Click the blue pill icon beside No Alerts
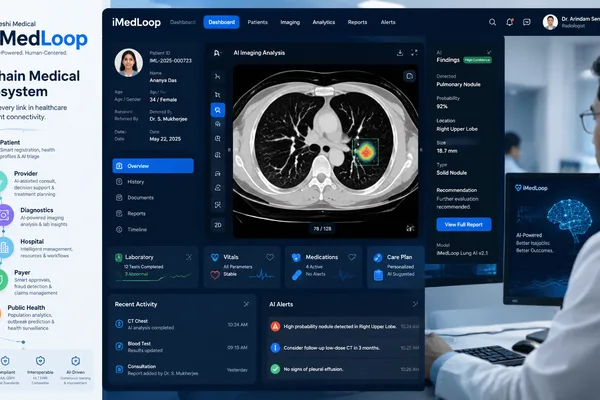Screen dimensions: 600x400 click(x=297, y=275)
